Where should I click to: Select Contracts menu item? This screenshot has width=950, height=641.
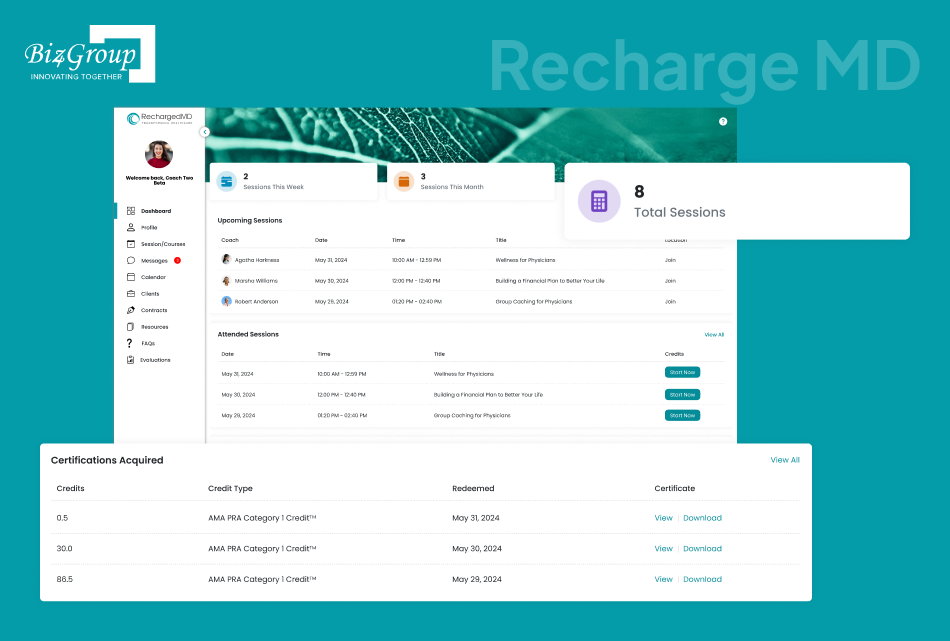[x=154, y=310]
